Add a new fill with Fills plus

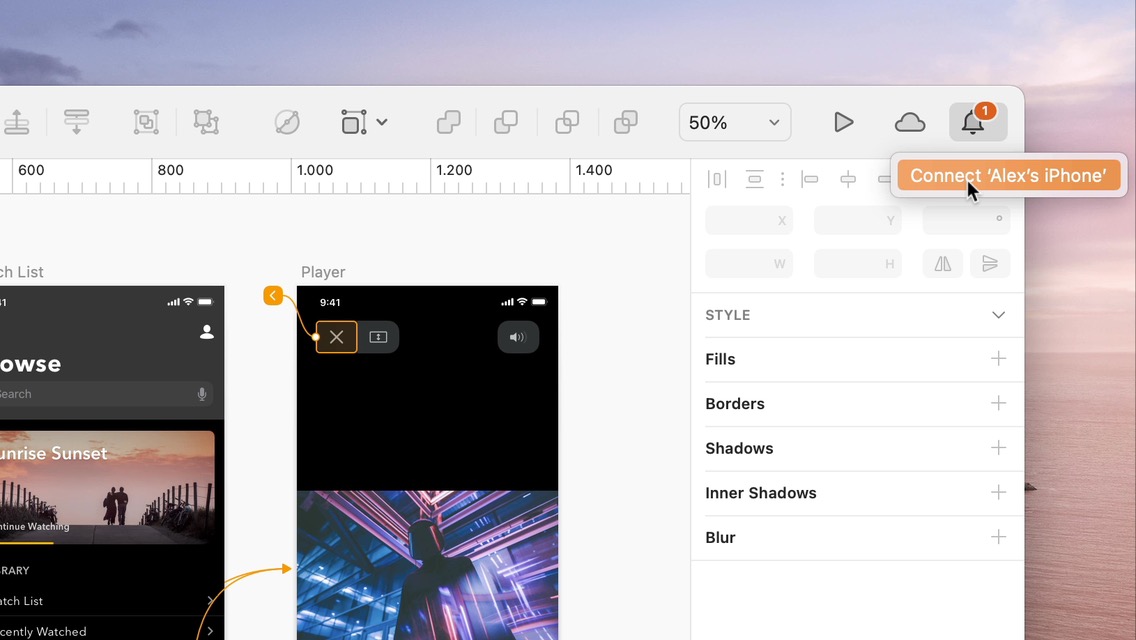pos(998,359)
